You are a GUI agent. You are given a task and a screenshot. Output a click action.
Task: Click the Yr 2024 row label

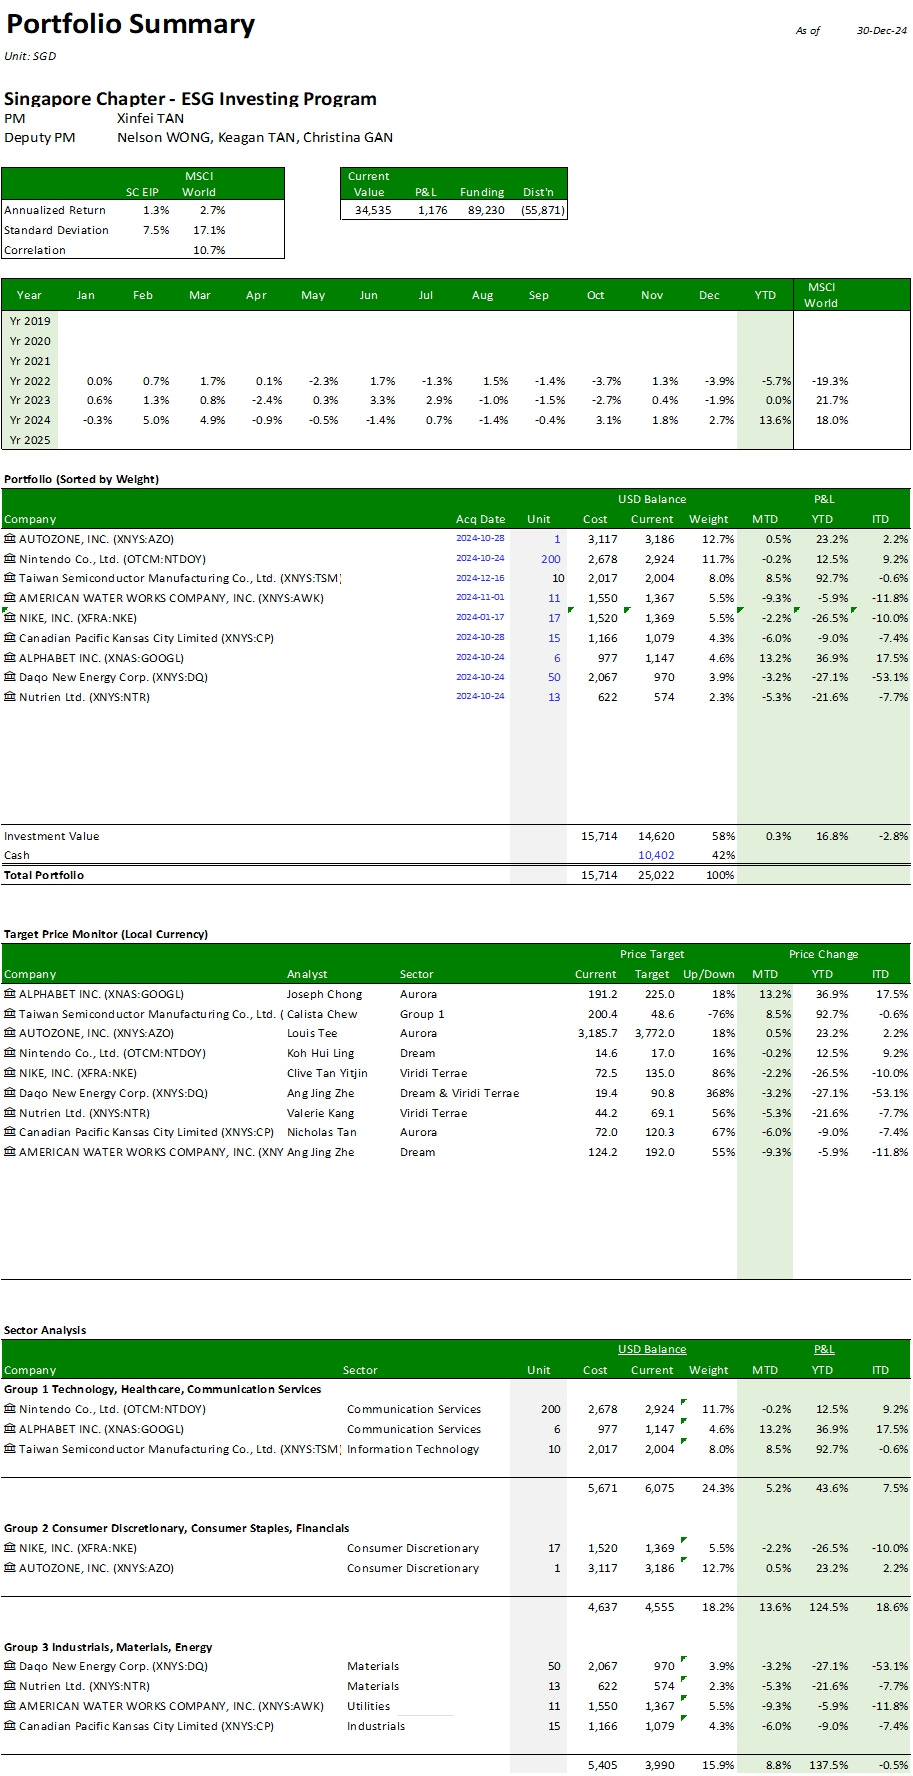click(30, 420)
